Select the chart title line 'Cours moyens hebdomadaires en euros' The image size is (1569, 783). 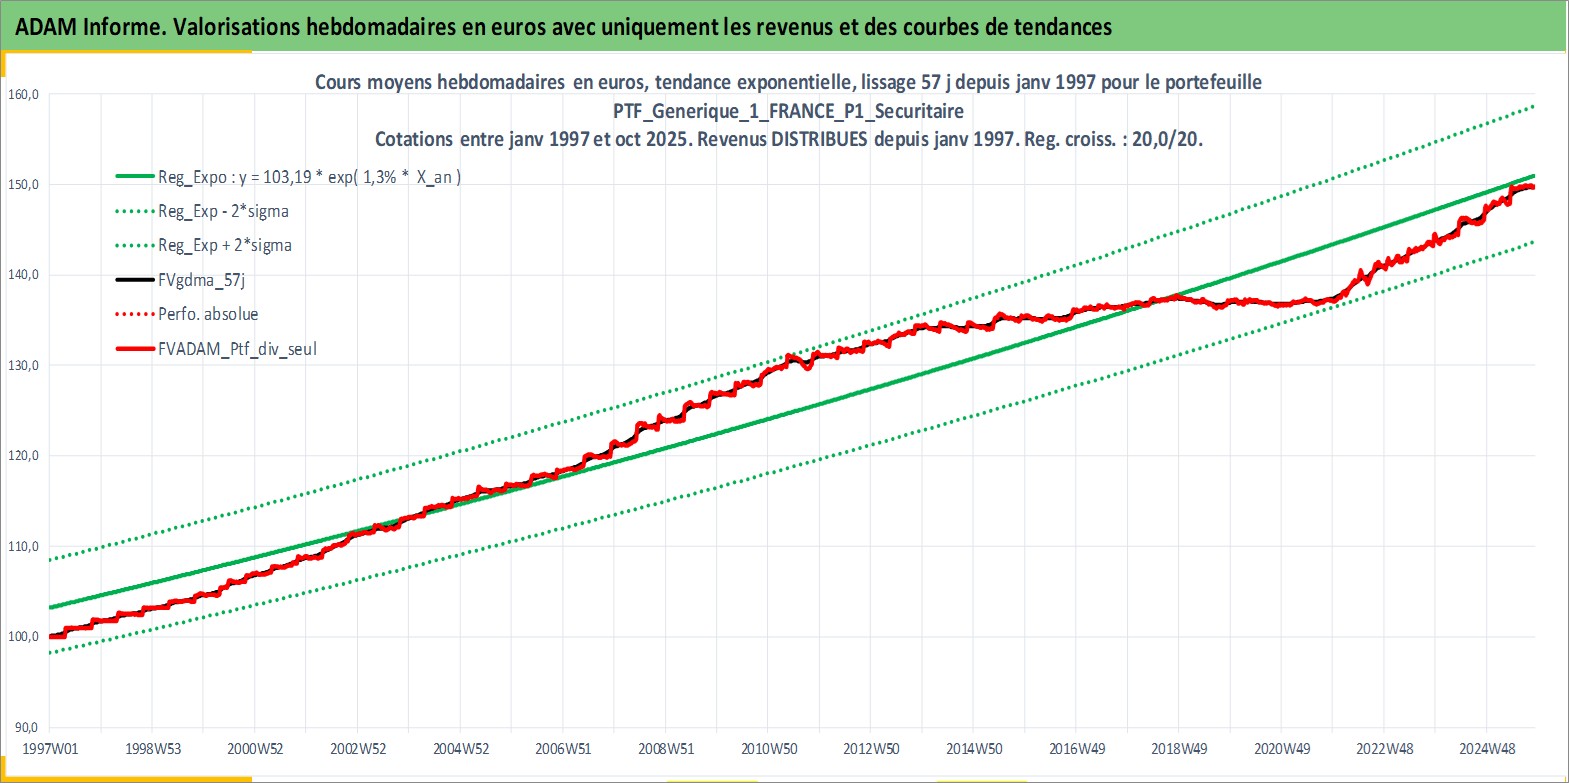479,82
